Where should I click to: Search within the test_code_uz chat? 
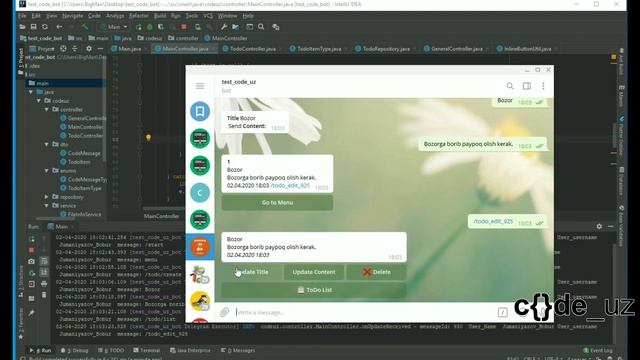coord(510,86)
